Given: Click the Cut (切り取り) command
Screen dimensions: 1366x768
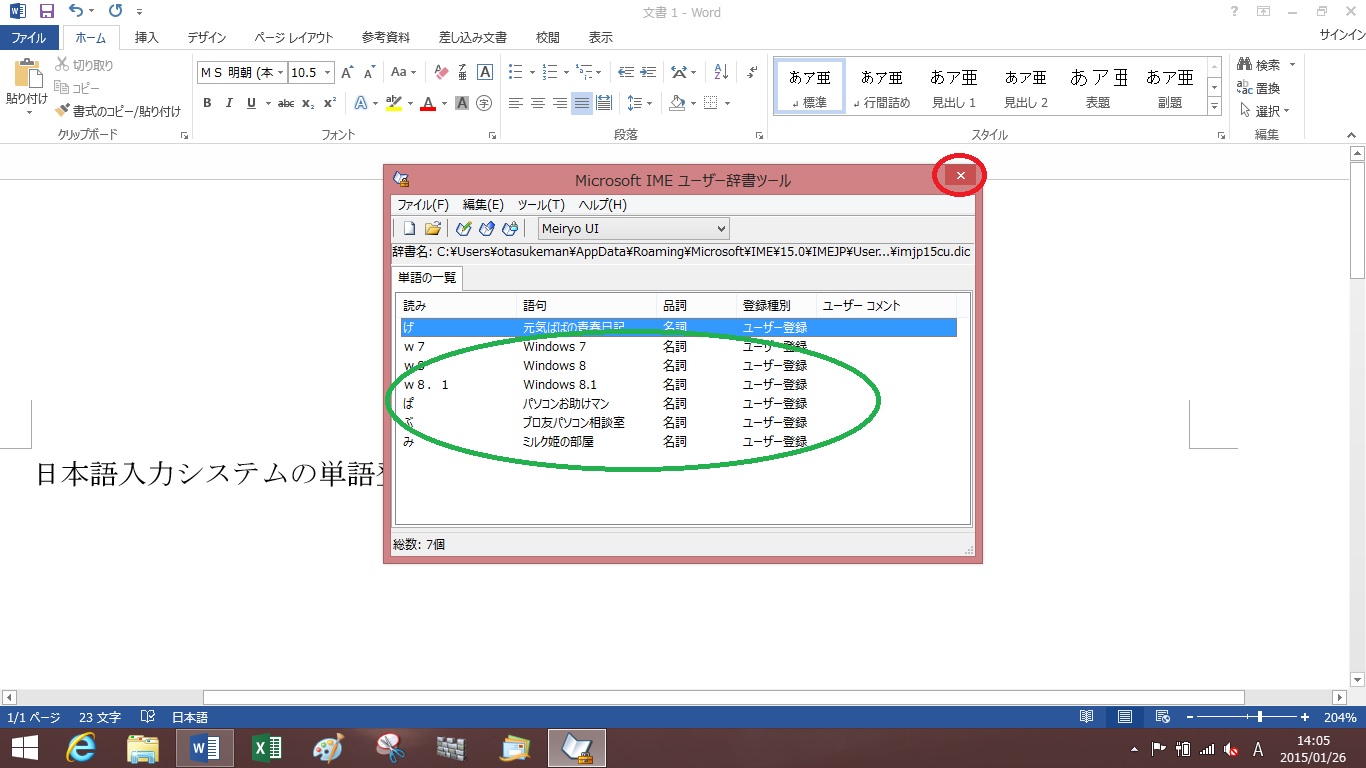Looking at the screenshot, I should pyautogui.click(x=84, y=65).
